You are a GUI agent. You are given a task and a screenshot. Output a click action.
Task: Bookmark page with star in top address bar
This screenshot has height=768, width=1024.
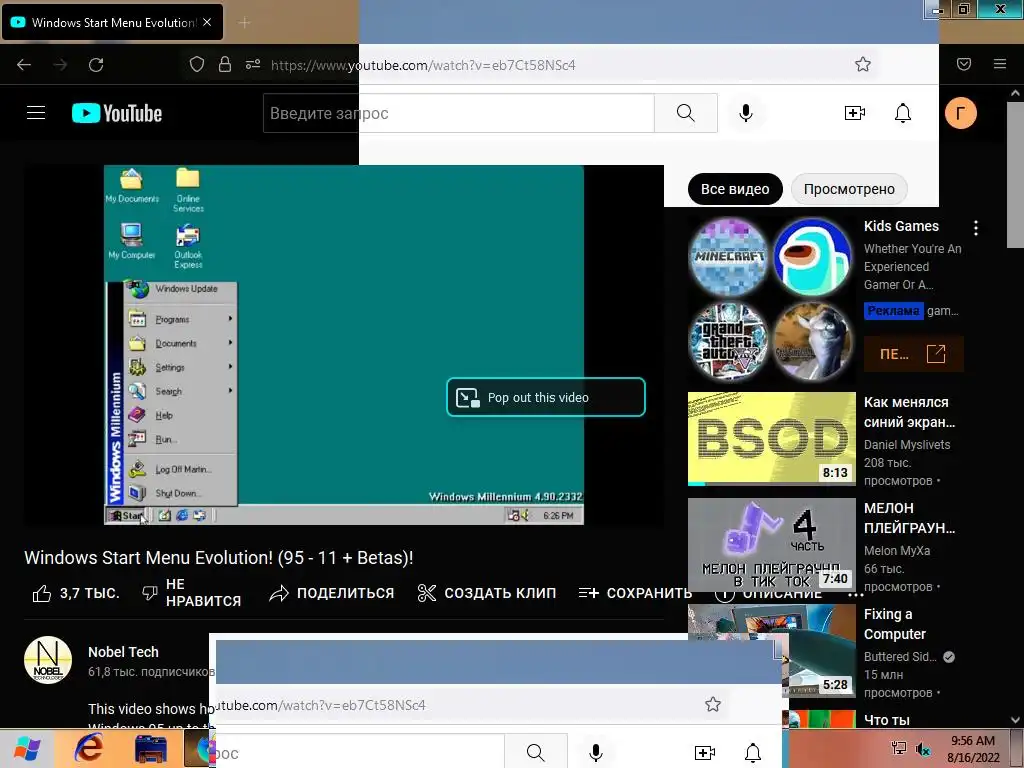pyautogui.click(x=863, y=64)
